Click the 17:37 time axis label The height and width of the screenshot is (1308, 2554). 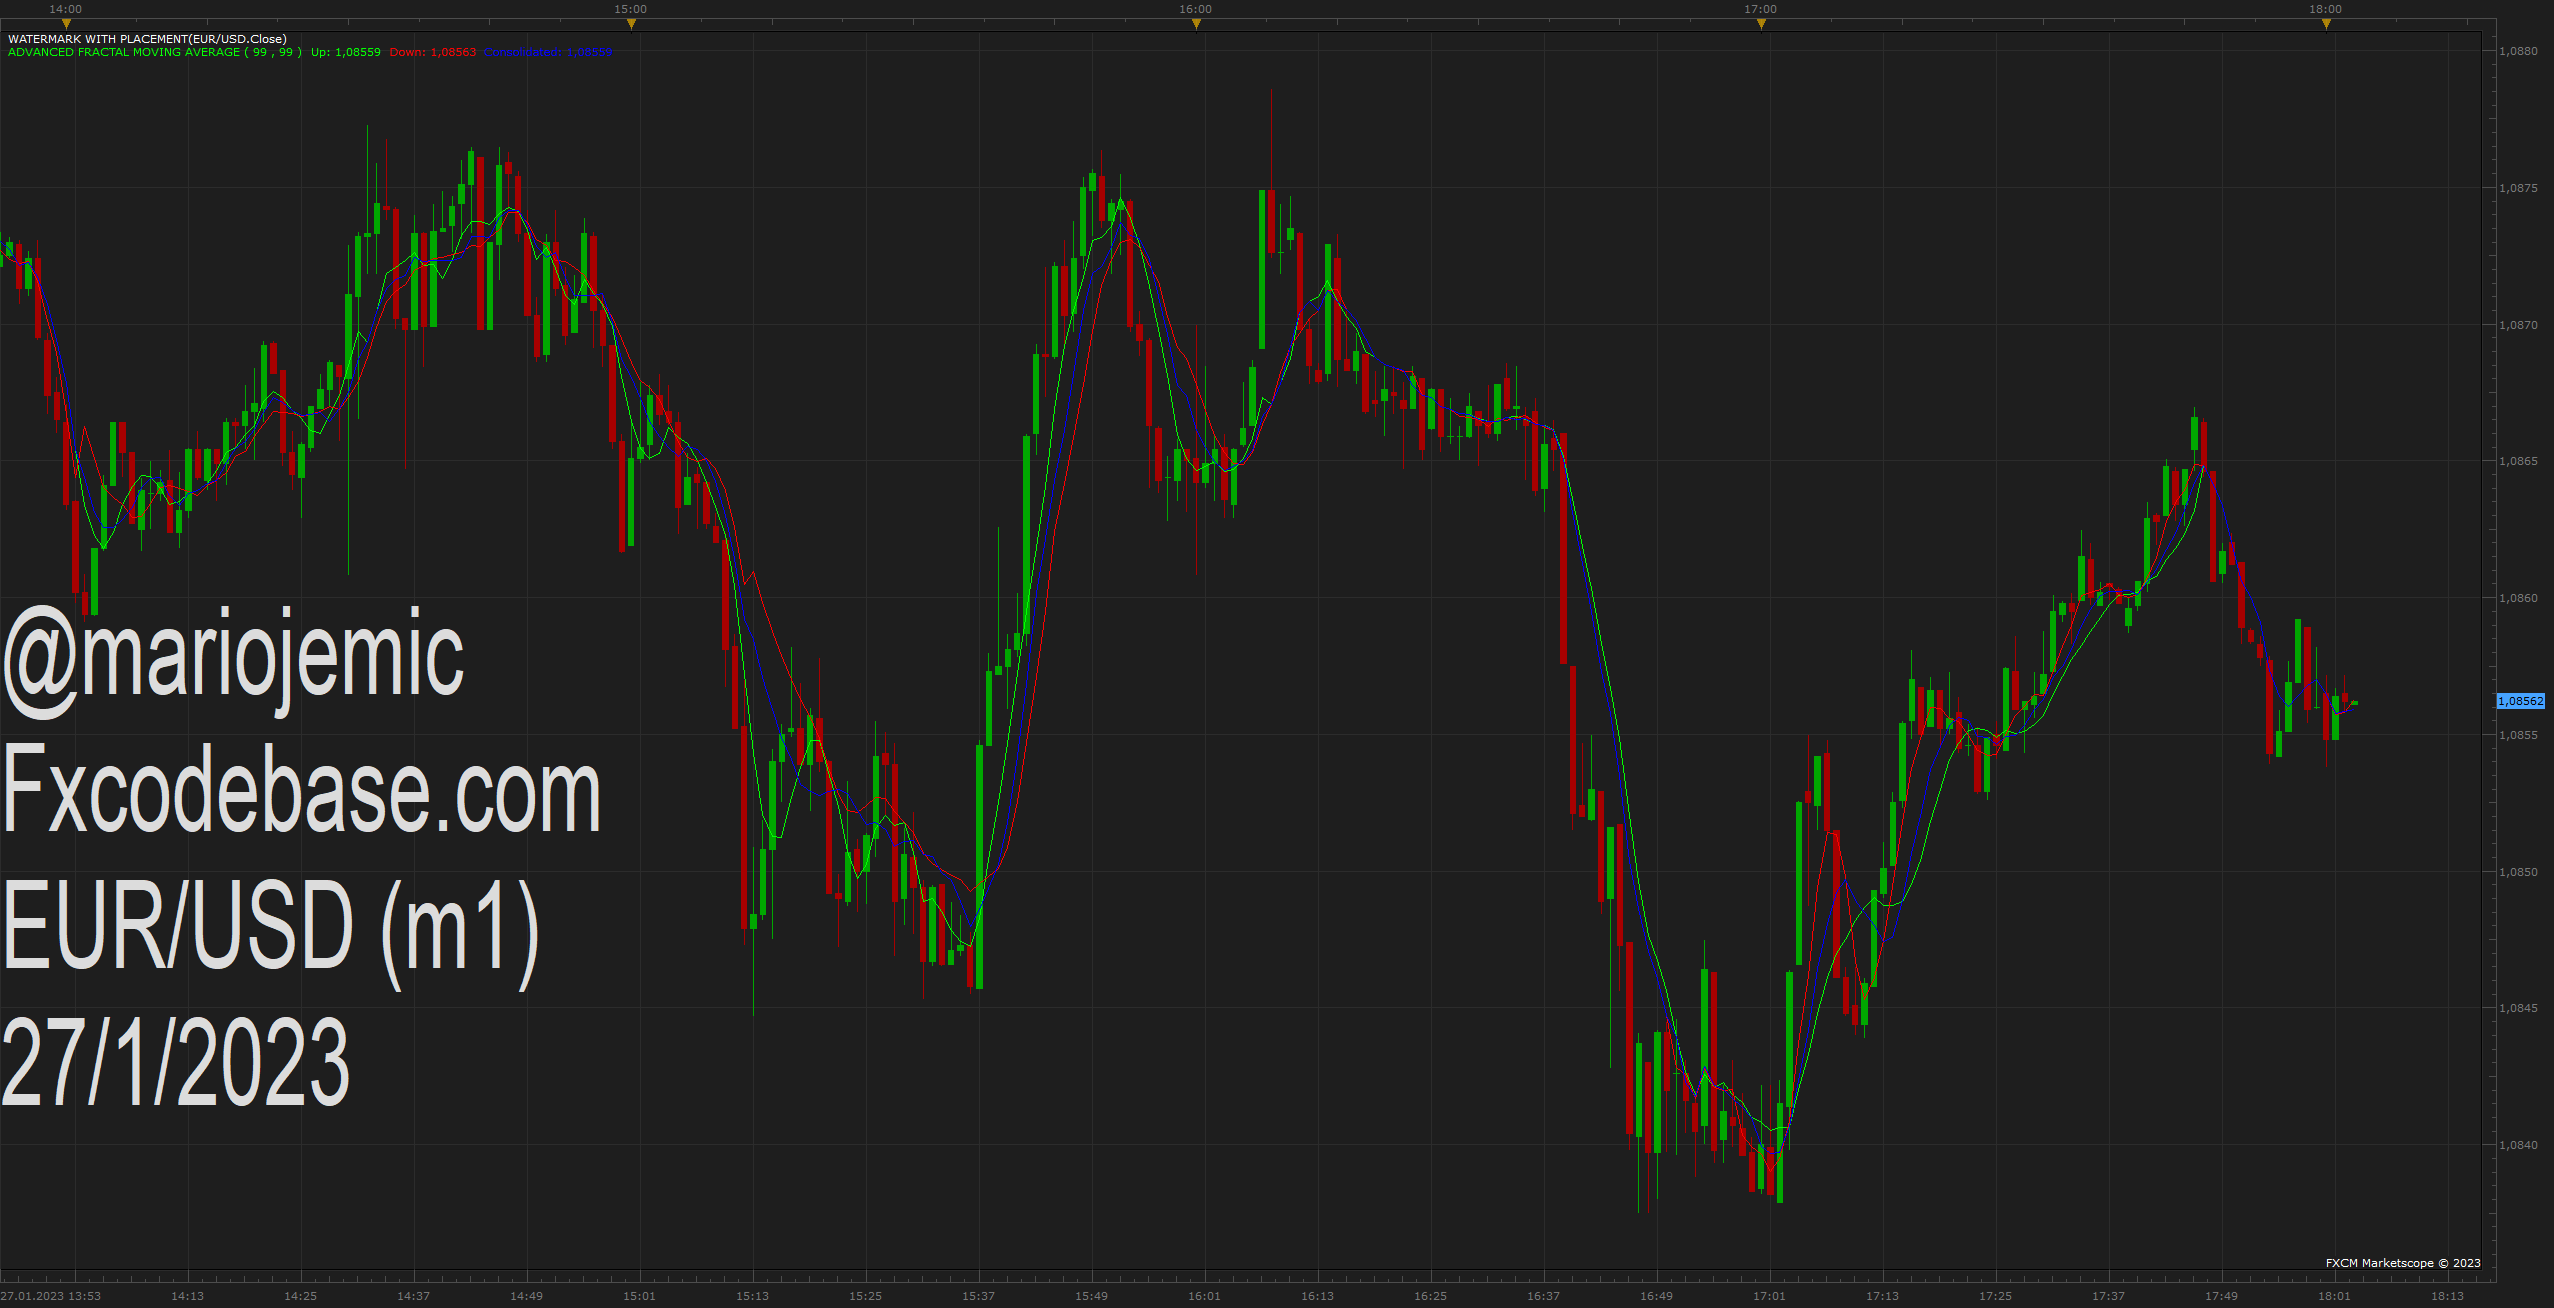pyautogui.click(x=2108, y=1296)
